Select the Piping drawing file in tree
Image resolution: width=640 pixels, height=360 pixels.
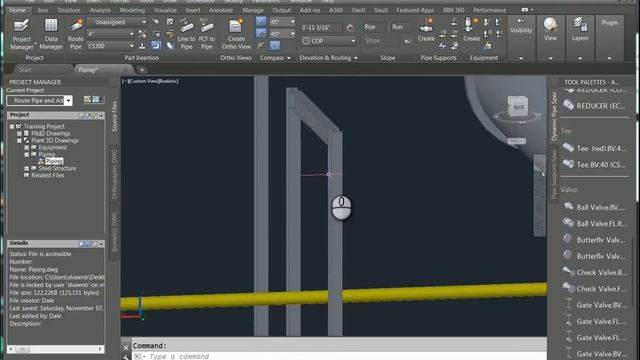[x=54, y=161]
